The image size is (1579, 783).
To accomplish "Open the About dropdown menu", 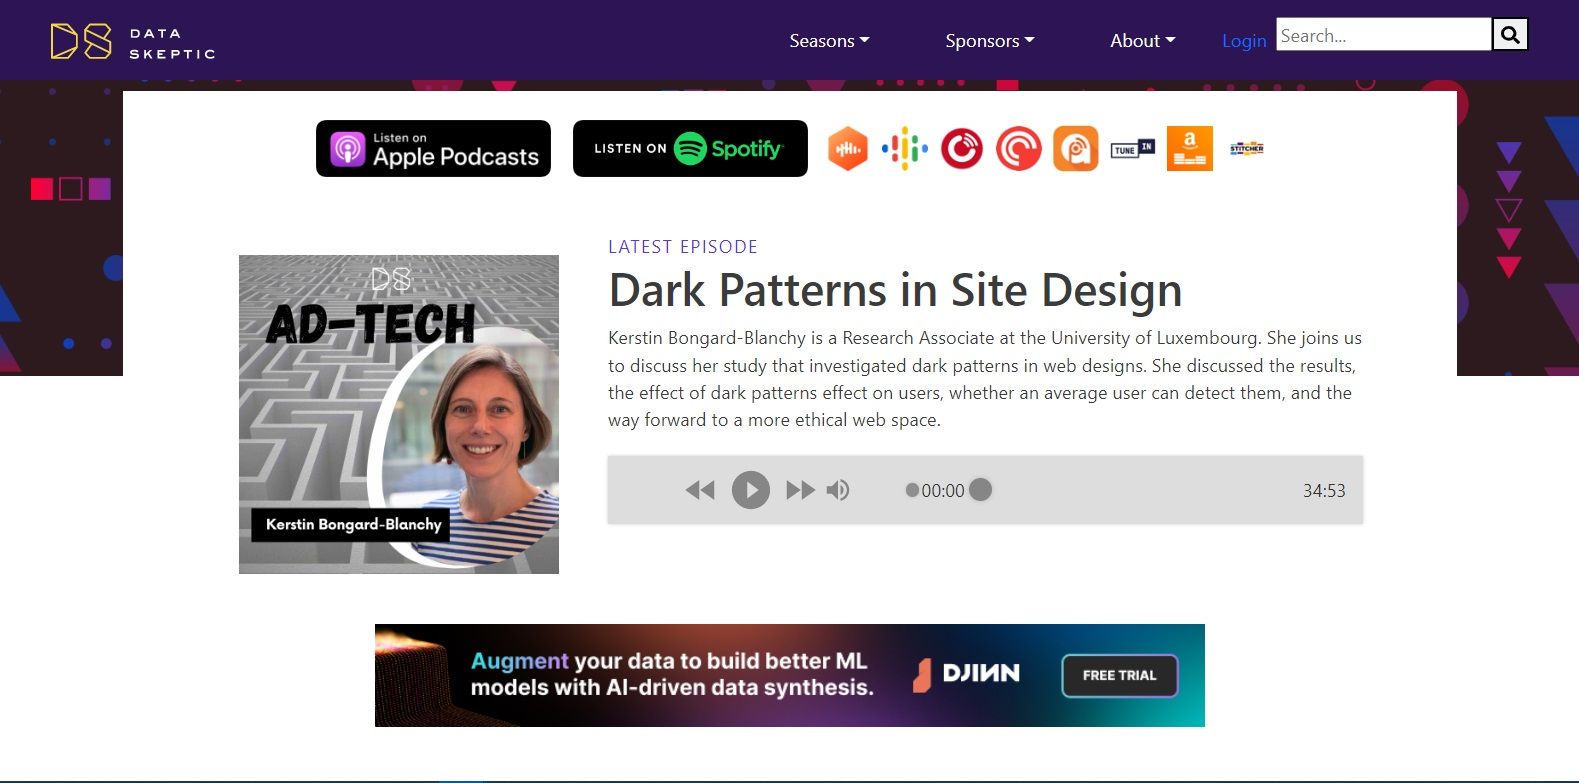I will tap(1142, 41).
